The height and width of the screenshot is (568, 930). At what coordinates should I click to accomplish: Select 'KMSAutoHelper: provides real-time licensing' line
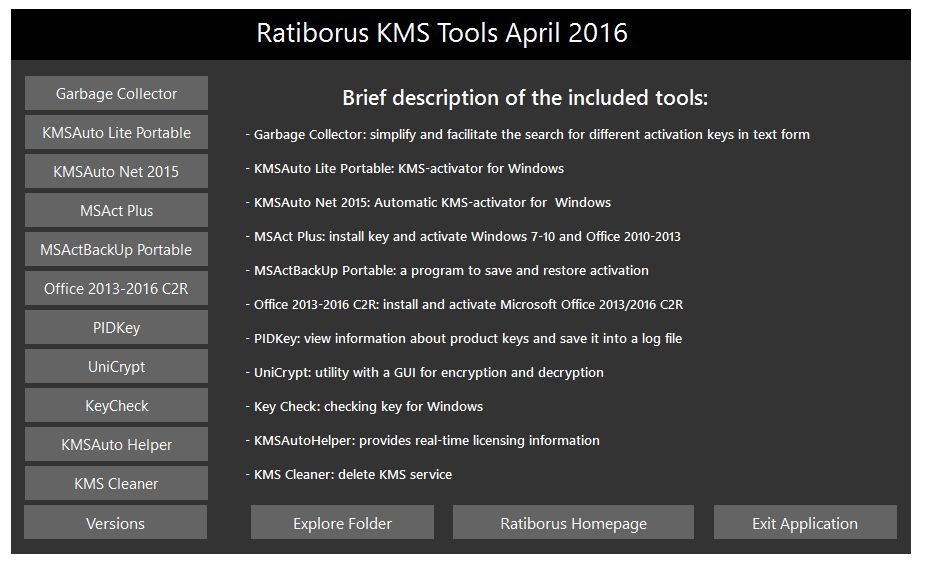tap(422, 441)
